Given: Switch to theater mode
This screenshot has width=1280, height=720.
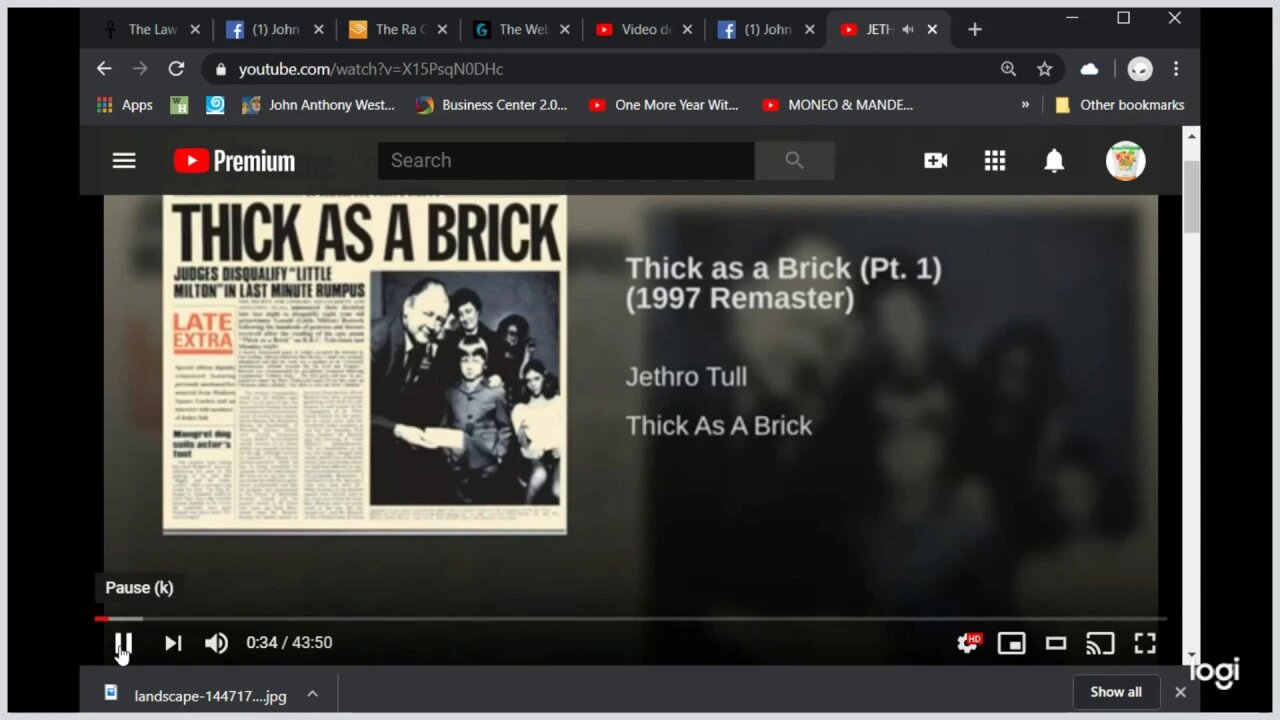Looking at the screenshot, I should pos(1056,643).
